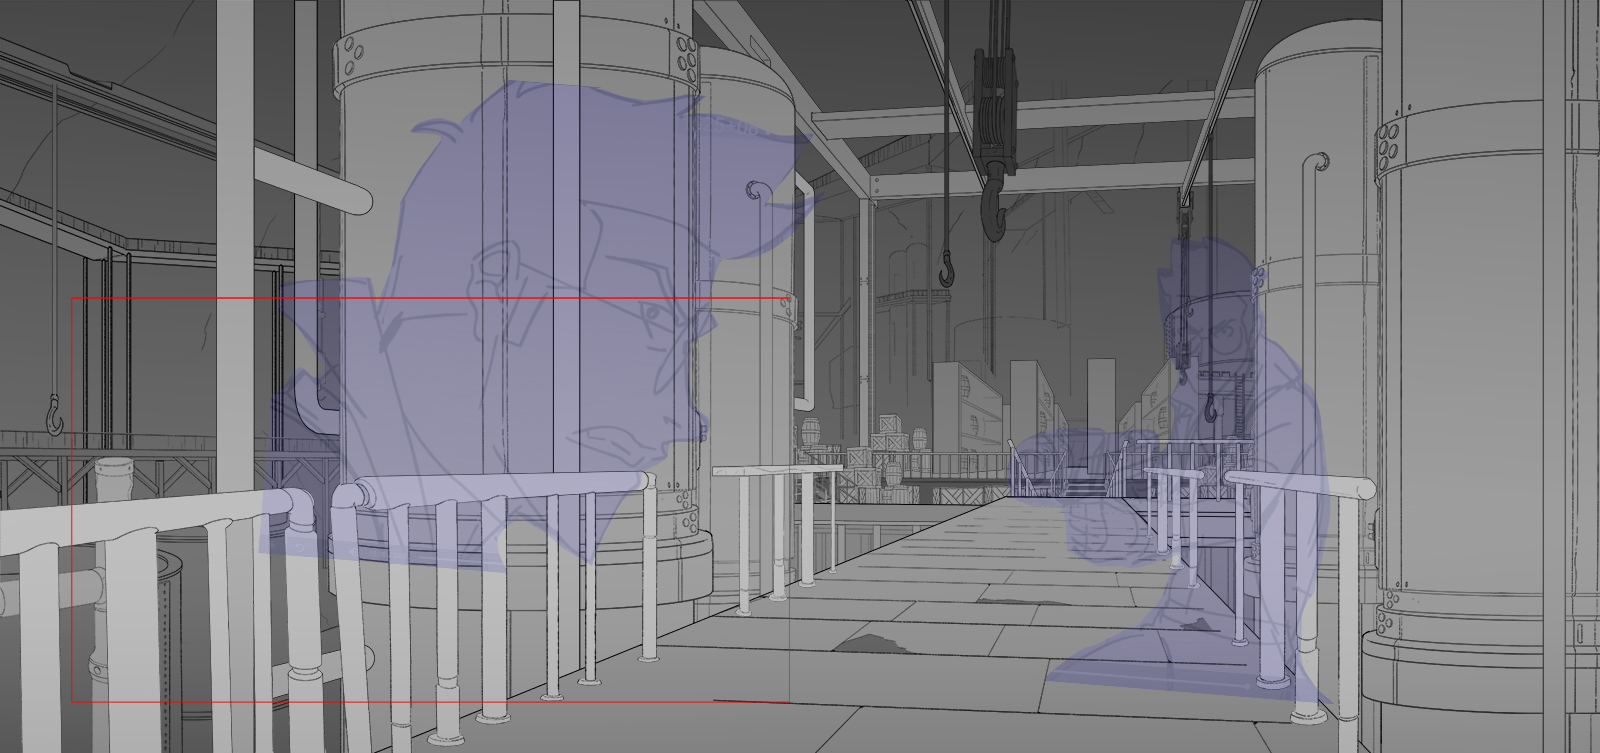This screenshot has width=1600, height=753.
Task: Select the small canister behind left railing
Action: coord(113,475)
